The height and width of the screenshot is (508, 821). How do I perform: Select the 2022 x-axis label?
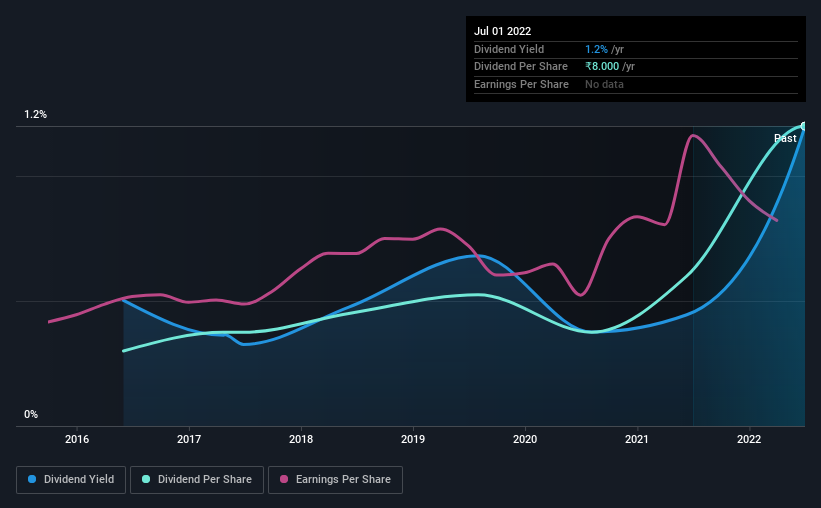pyautogui.click(x=749, y=439)
